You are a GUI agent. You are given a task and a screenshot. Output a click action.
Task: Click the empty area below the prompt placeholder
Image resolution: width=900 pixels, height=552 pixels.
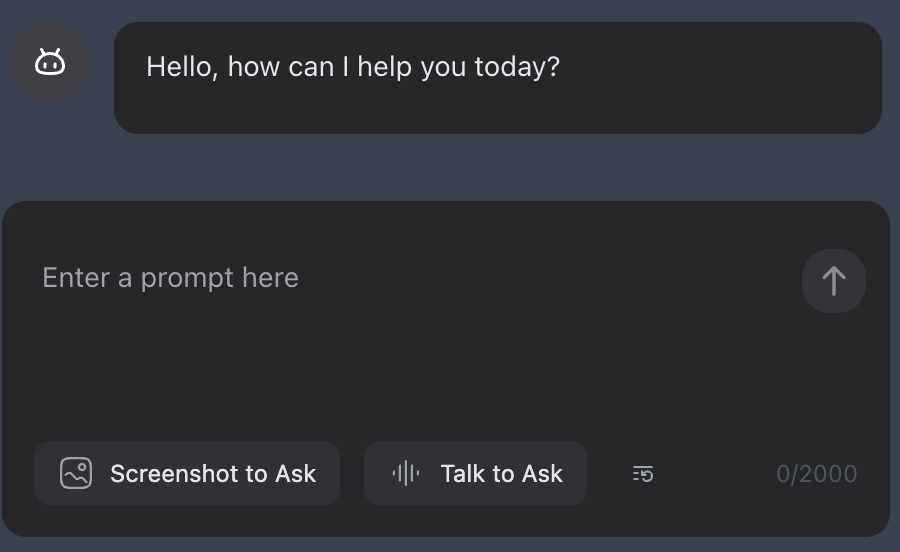pyautogui.click(x=400, y=370)
